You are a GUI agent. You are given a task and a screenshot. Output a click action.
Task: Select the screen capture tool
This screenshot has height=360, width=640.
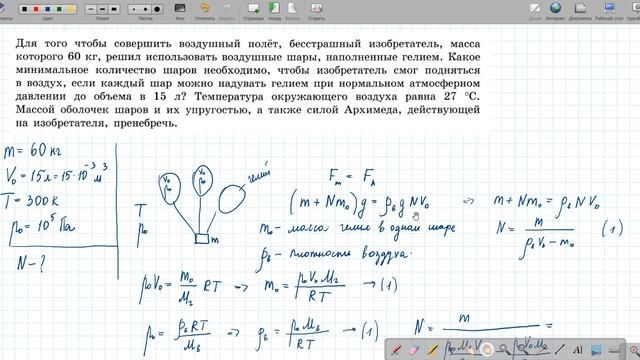(596, 350)
